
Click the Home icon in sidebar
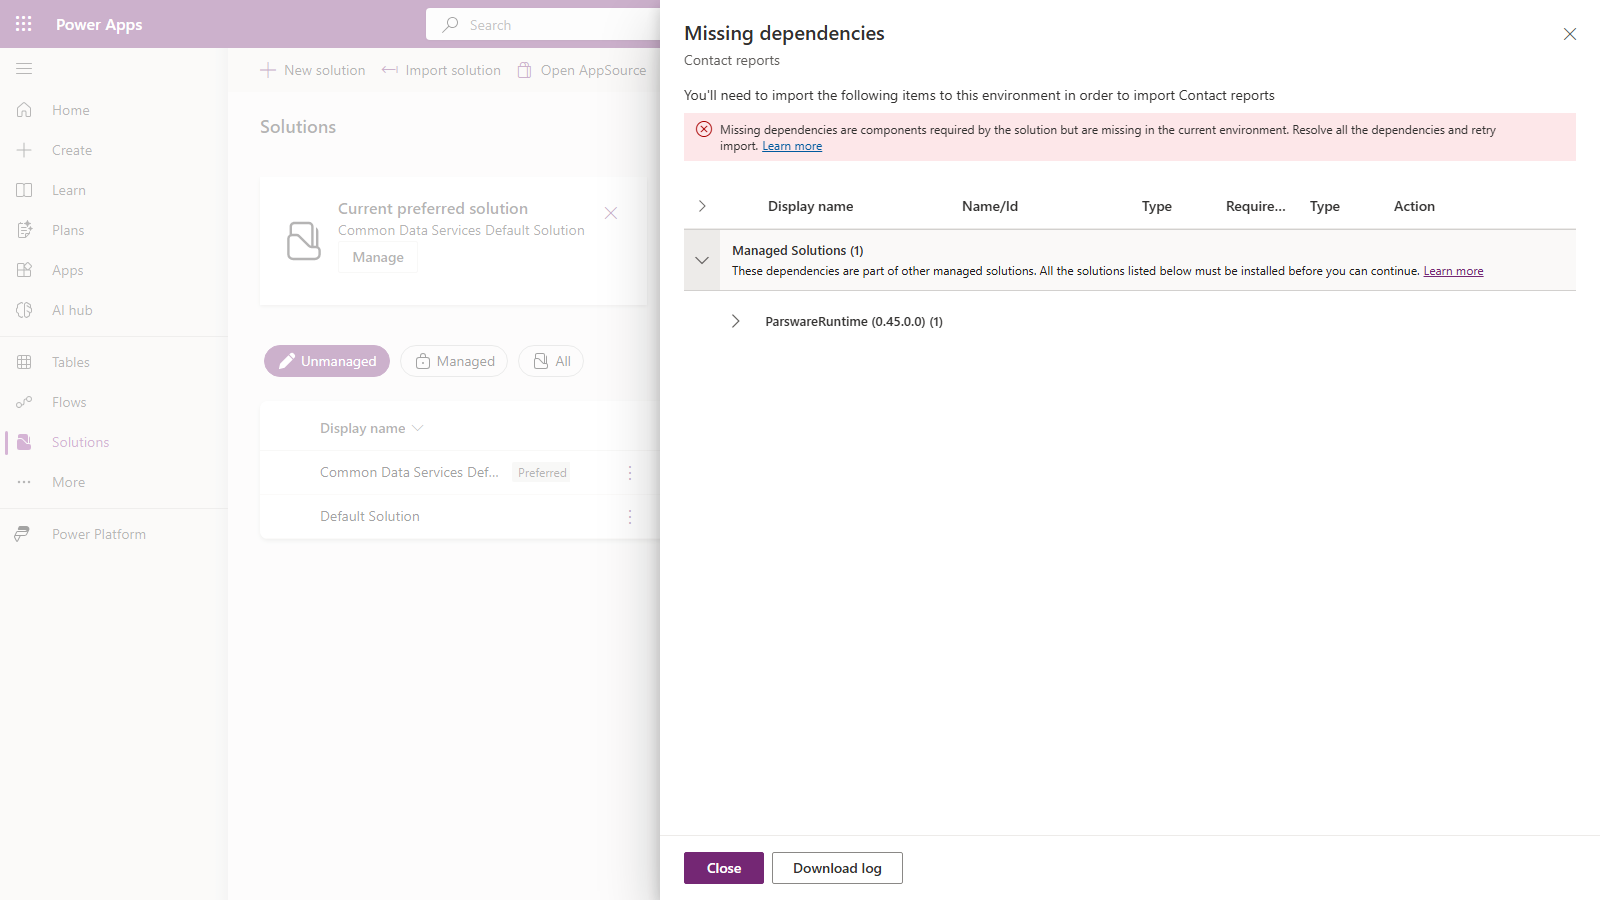click(x=24, y=110)
